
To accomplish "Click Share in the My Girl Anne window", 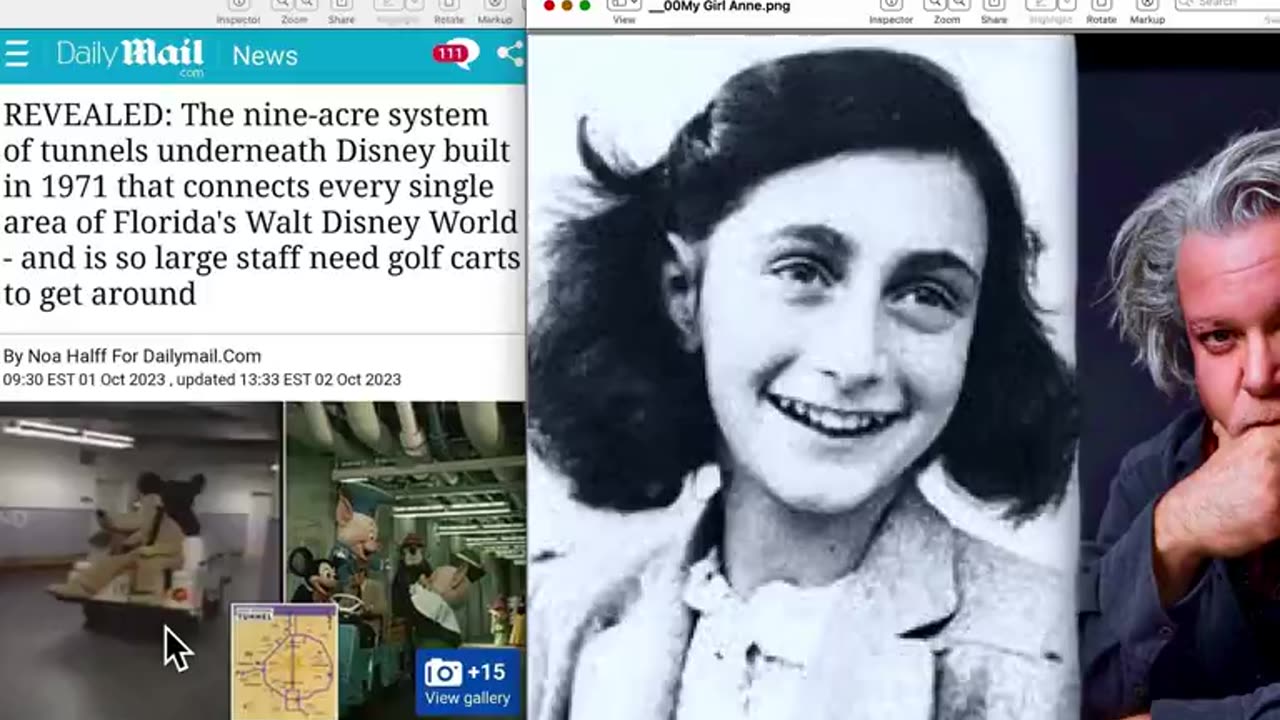I will [x=994, y=12].
